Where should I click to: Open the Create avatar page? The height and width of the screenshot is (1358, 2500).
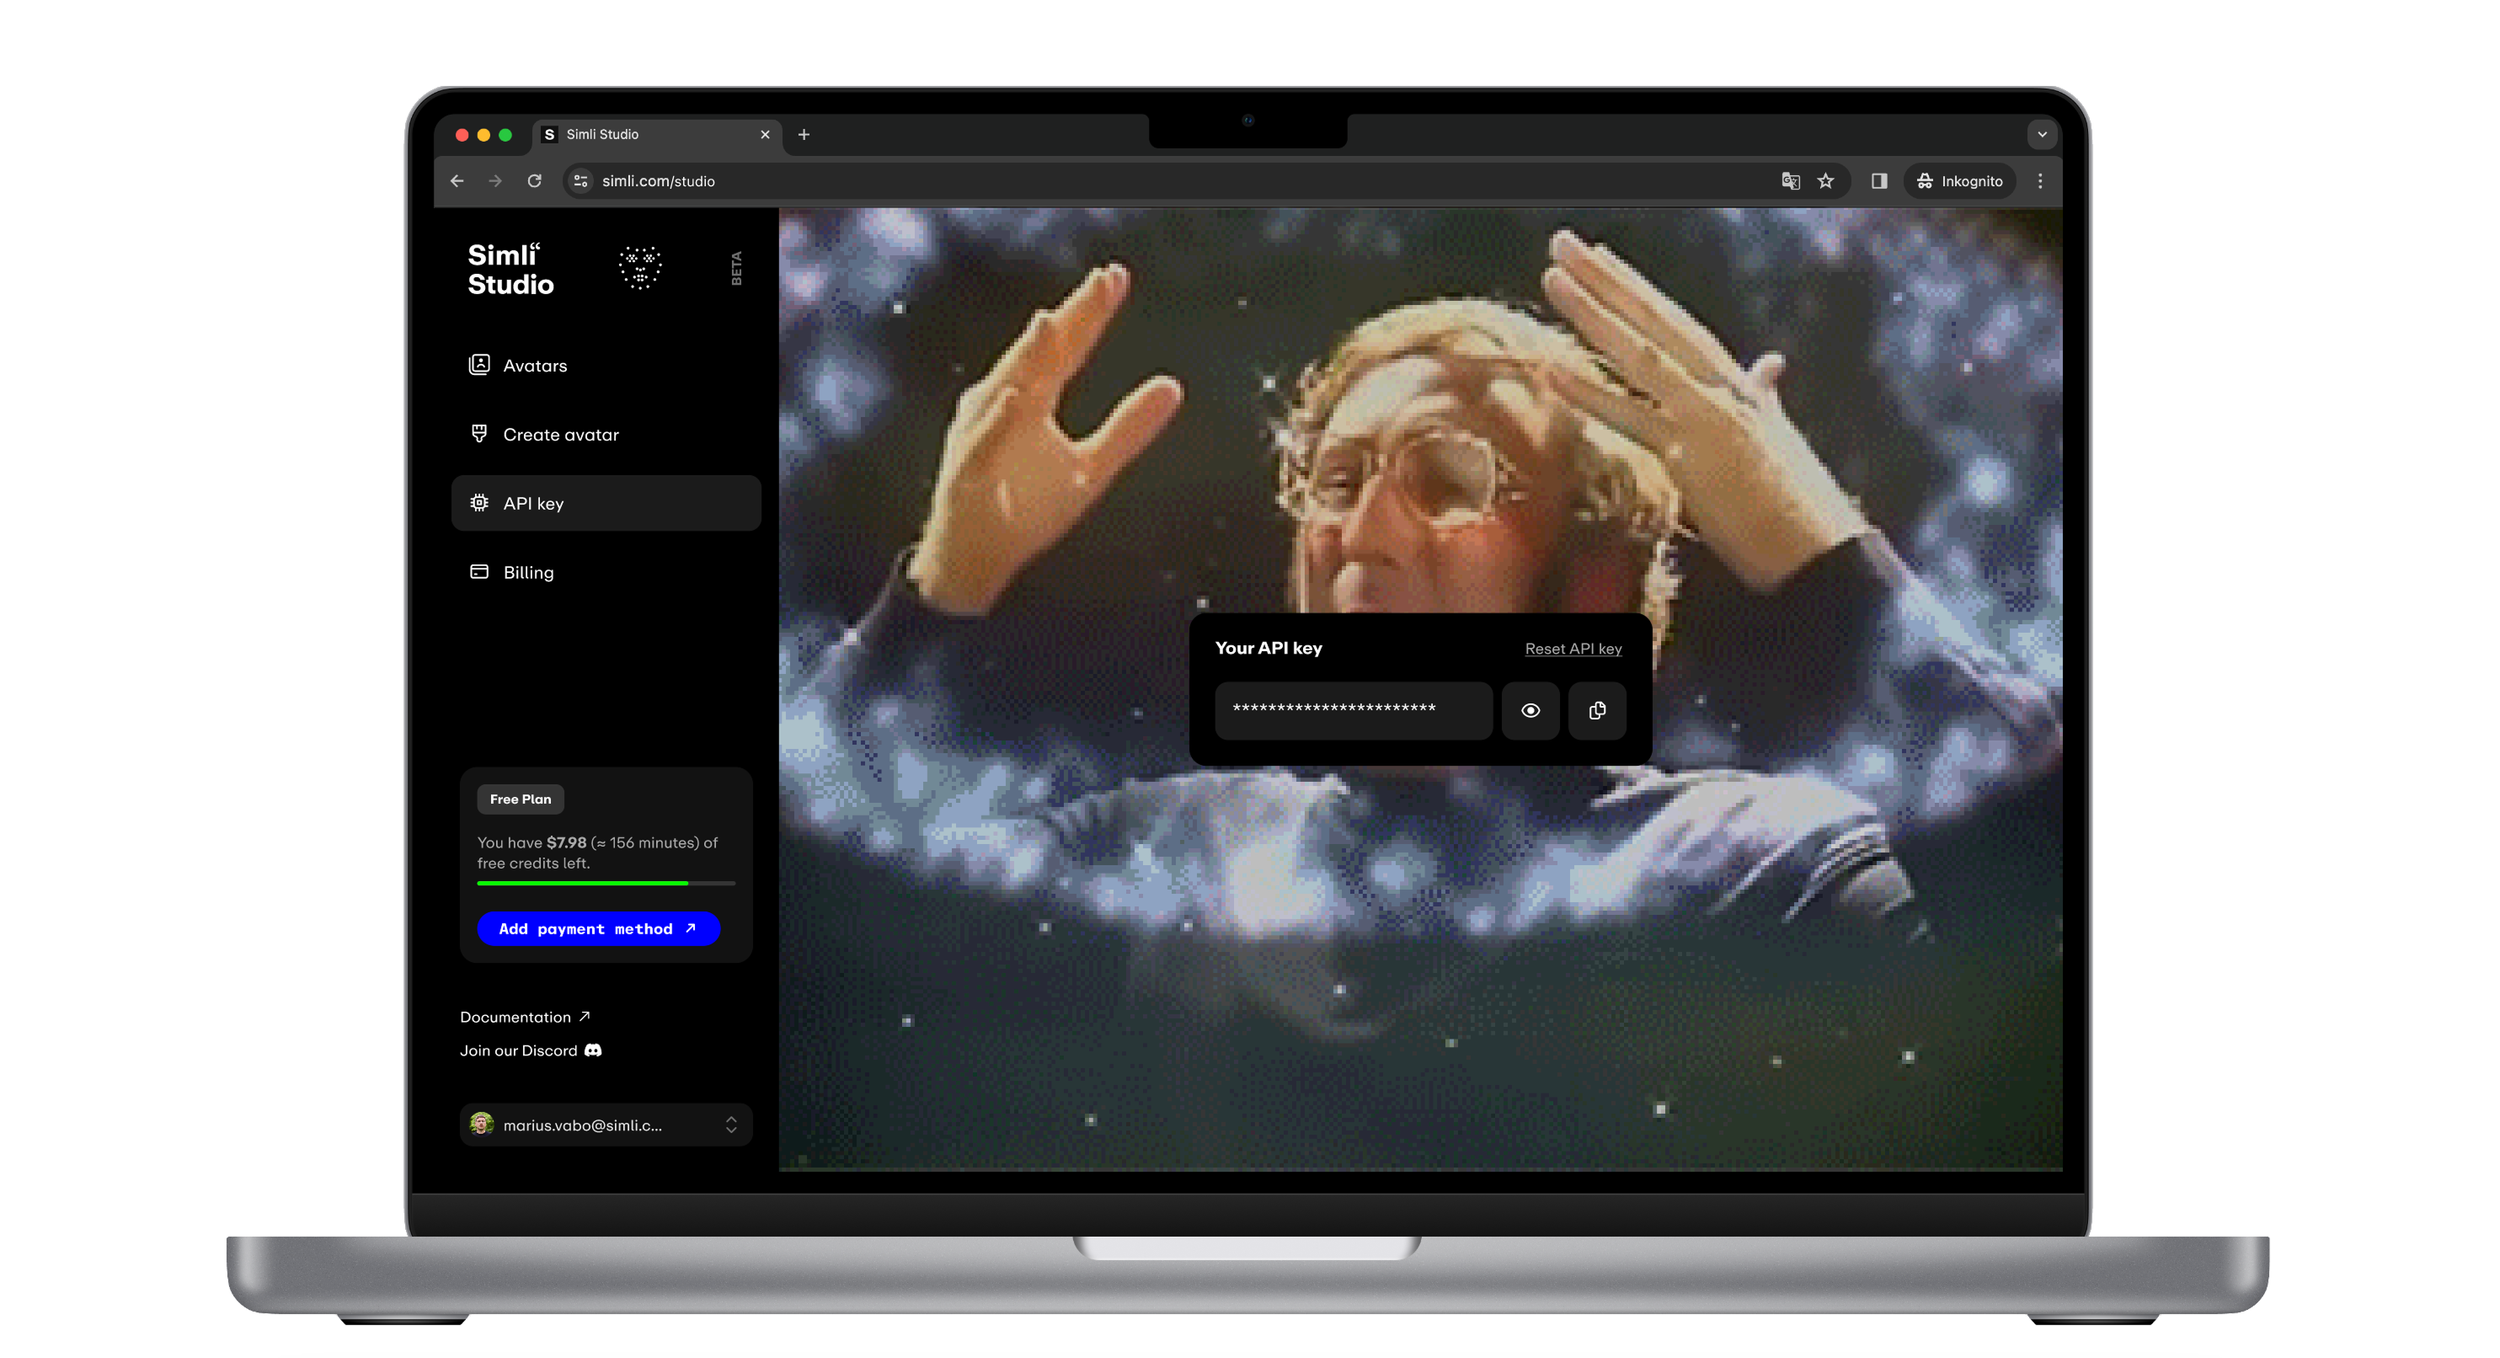click(606, 434)
